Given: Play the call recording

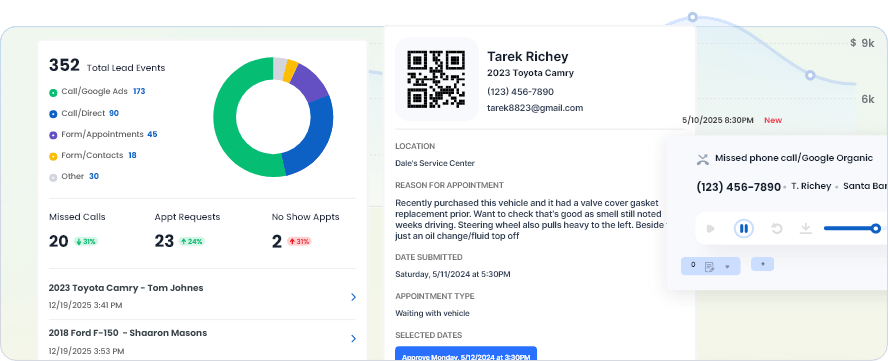Looking at the screenshot, I should pyautogui.click(x=710, y=228).
